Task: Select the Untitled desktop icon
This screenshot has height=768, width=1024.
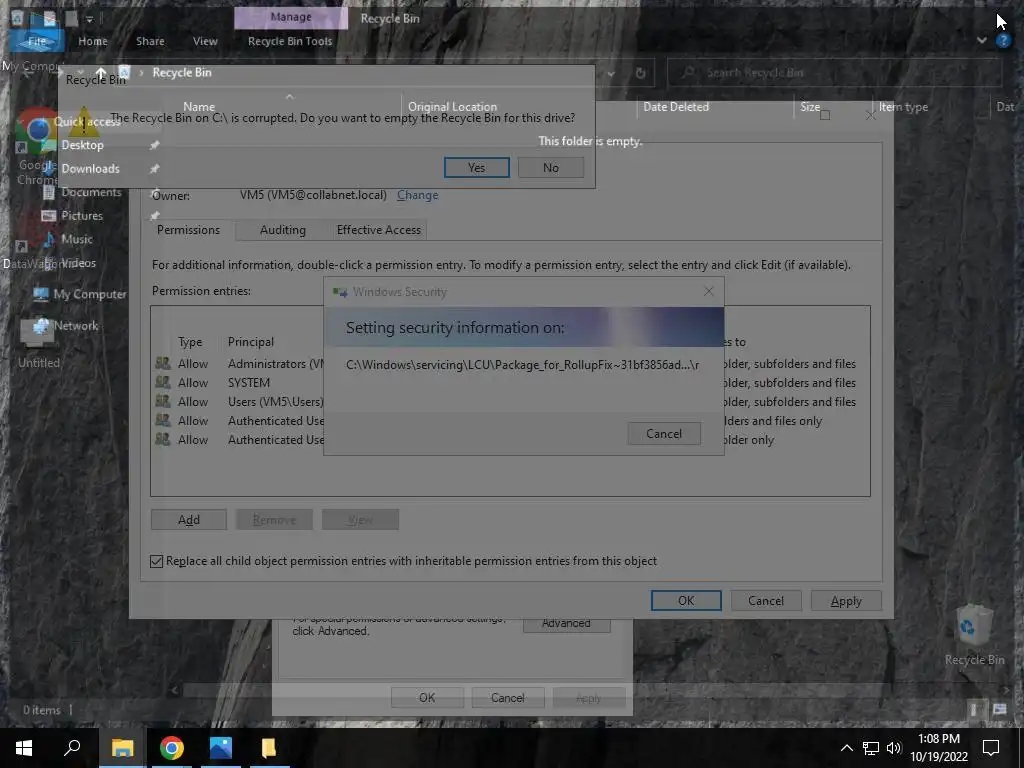Action: (x=39, y=343)
